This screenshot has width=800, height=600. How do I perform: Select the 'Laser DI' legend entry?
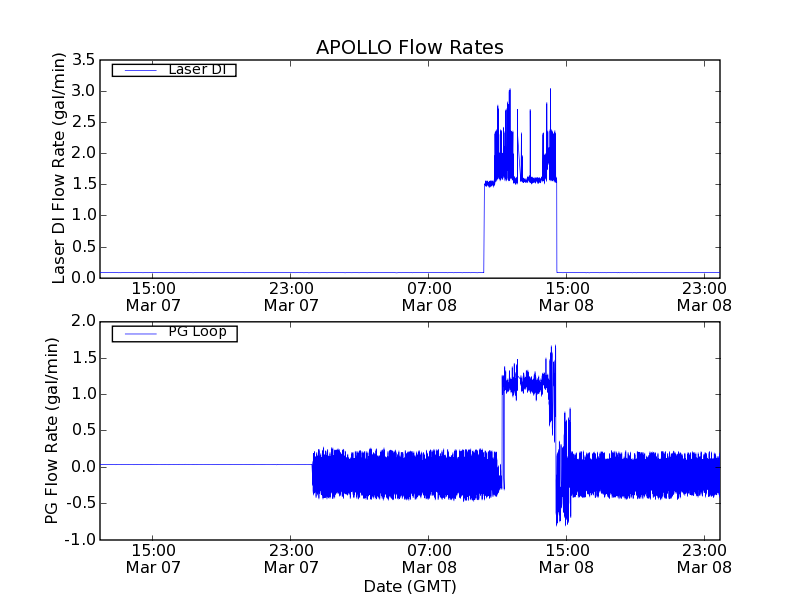tap(174, 69)
